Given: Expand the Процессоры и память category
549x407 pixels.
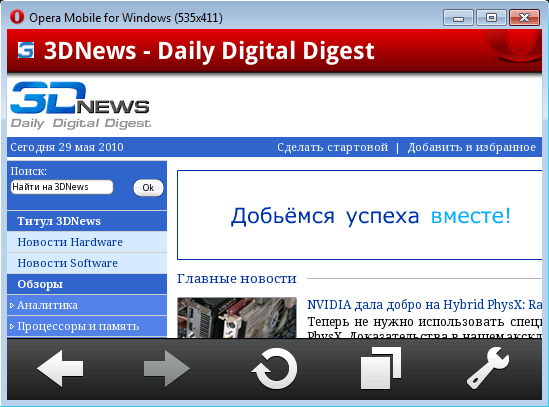Looking at the screenshot, I should (87, 326).
